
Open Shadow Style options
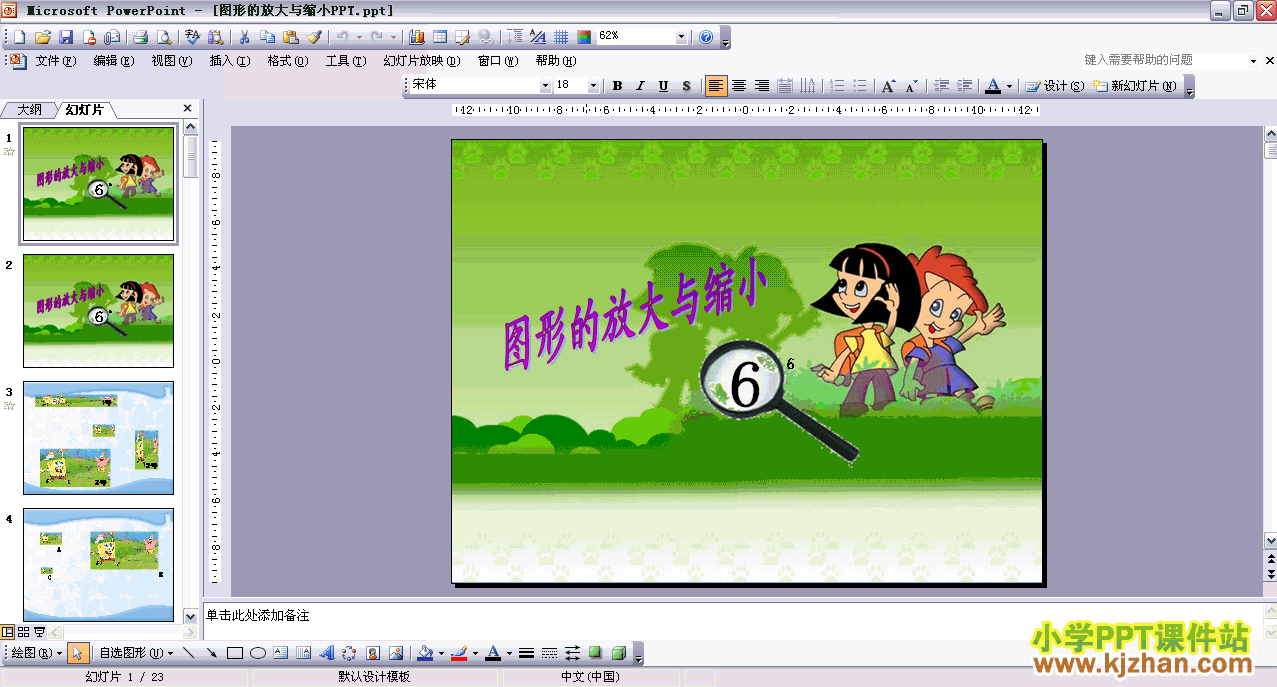pos(595,653)
